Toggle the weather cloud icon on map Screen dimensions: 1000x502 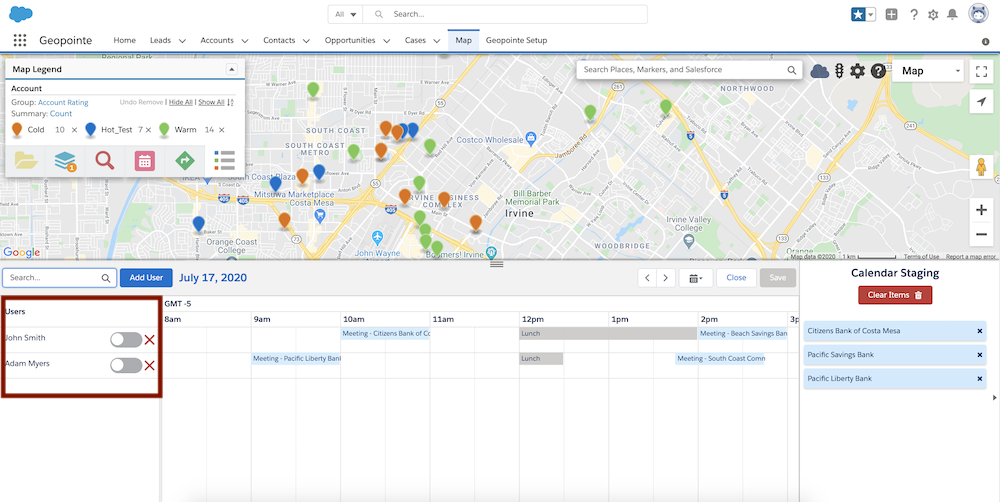820,71
